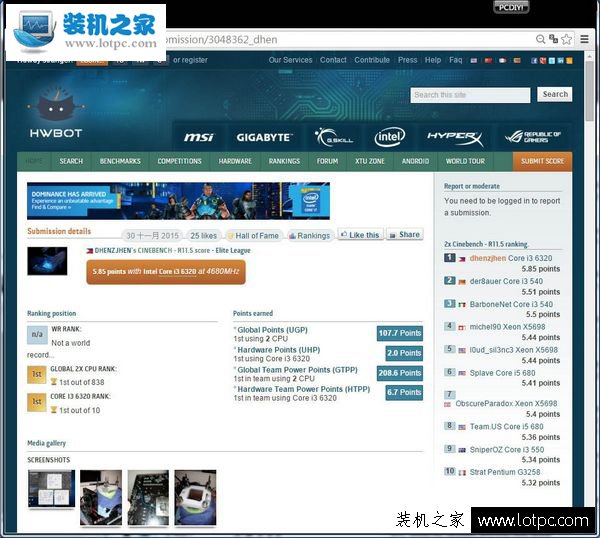Open the Our Services link
Image resolution: width=600 pixels, height=538 pixels.
290,60
